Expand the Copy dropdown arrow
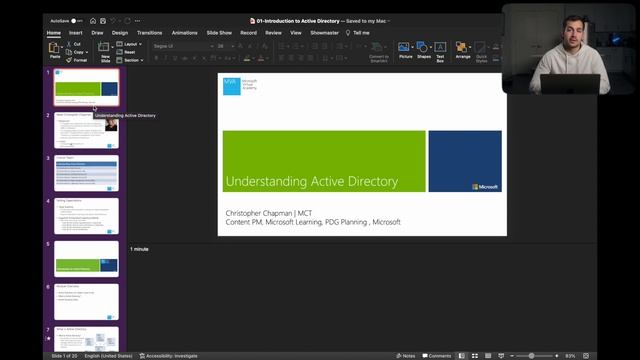The width and height of the screenshot is (640, 360). click(x=87, y=52)
